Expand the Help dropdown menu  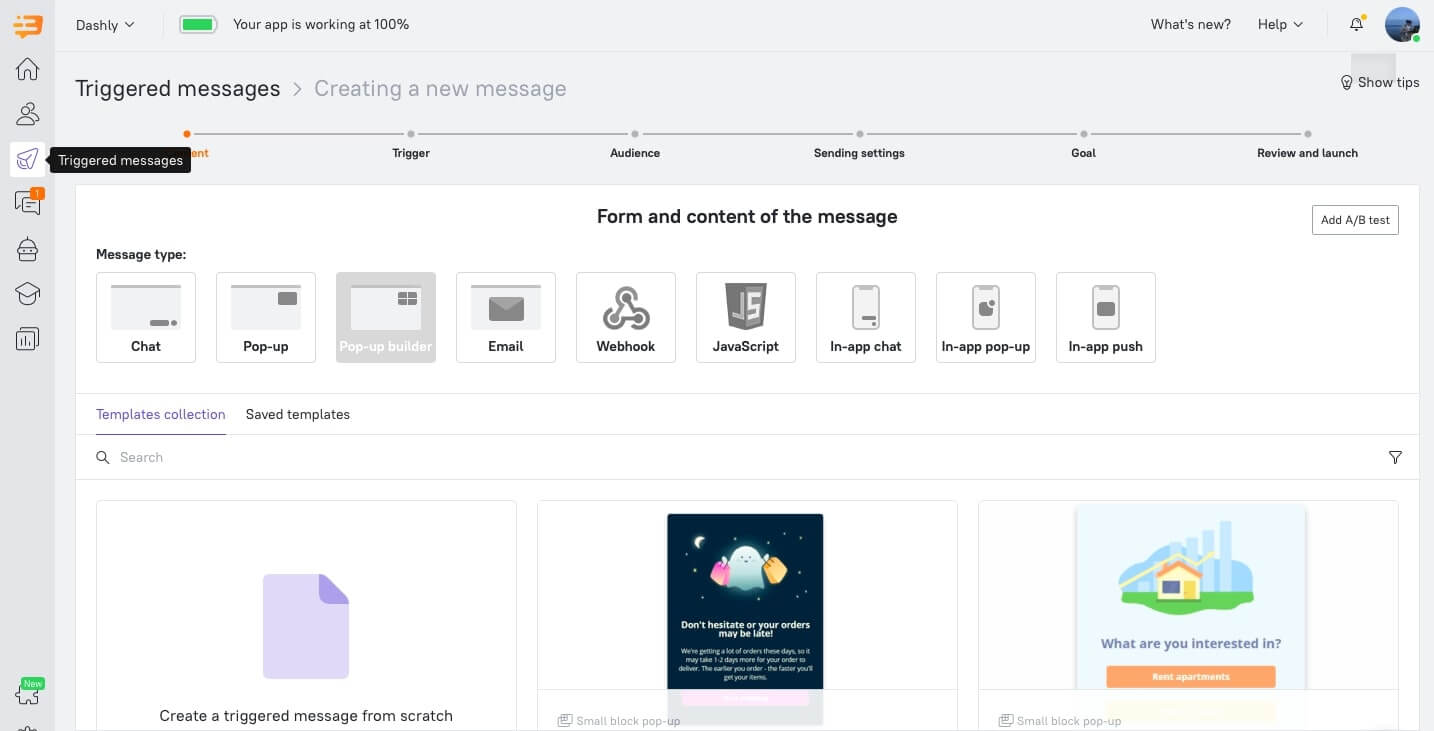point(1281,24)
